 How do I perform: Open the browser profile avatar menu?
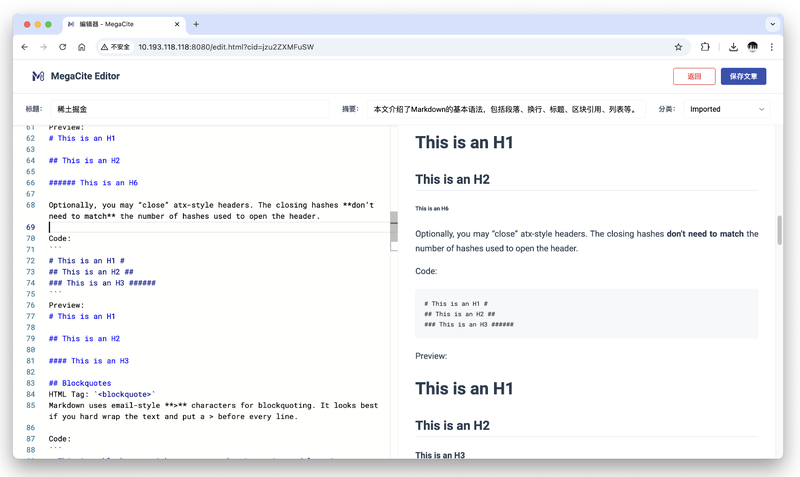pyautogui.click(x=753, y=47)
